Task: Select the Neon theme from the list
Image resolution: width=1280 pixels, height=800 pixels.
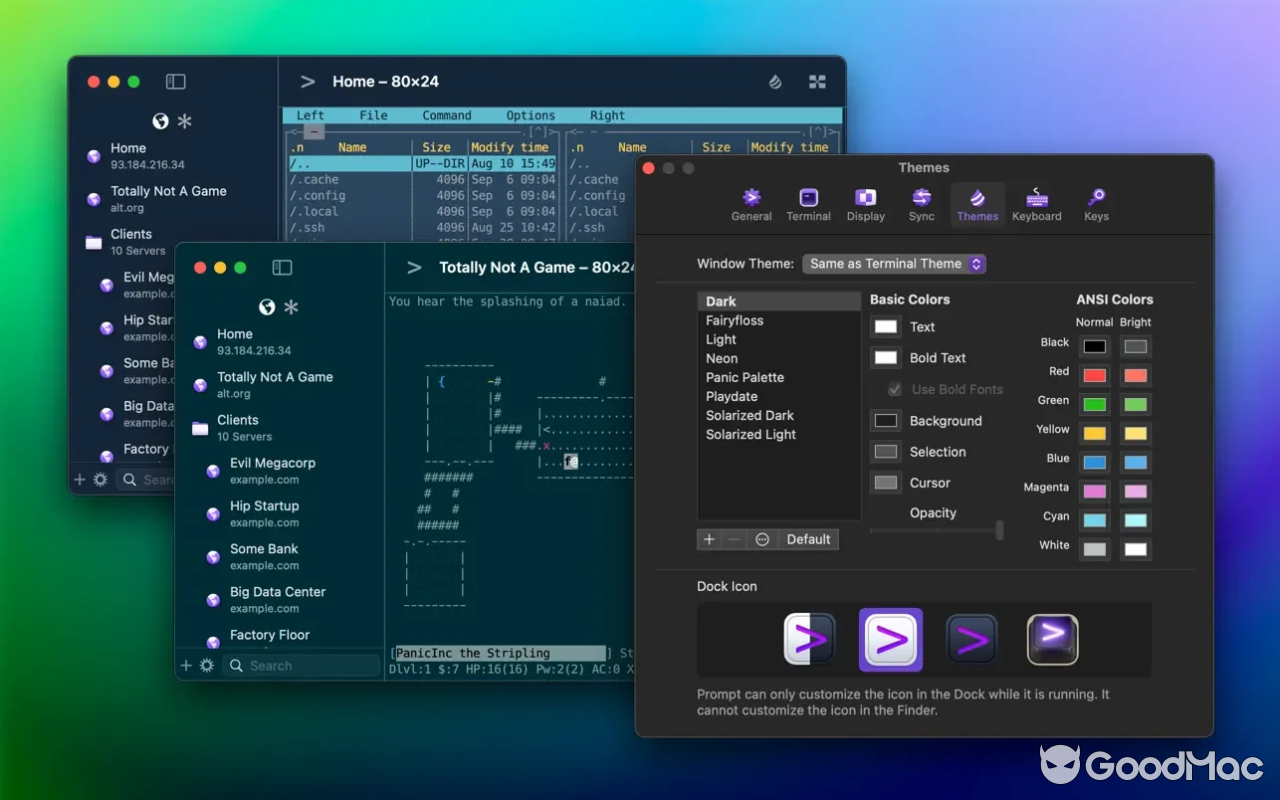Action: click(x=721, y=358)
